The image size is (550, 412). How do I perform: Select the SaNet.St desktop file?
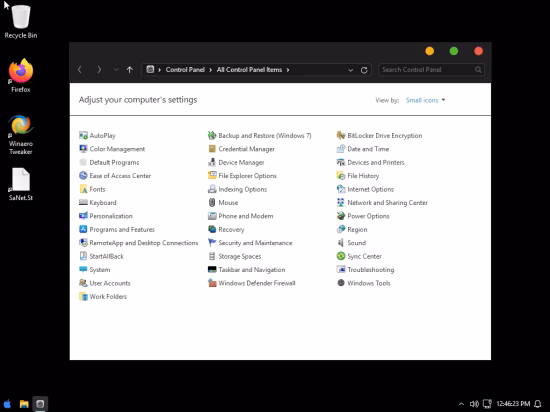(21, 184)
